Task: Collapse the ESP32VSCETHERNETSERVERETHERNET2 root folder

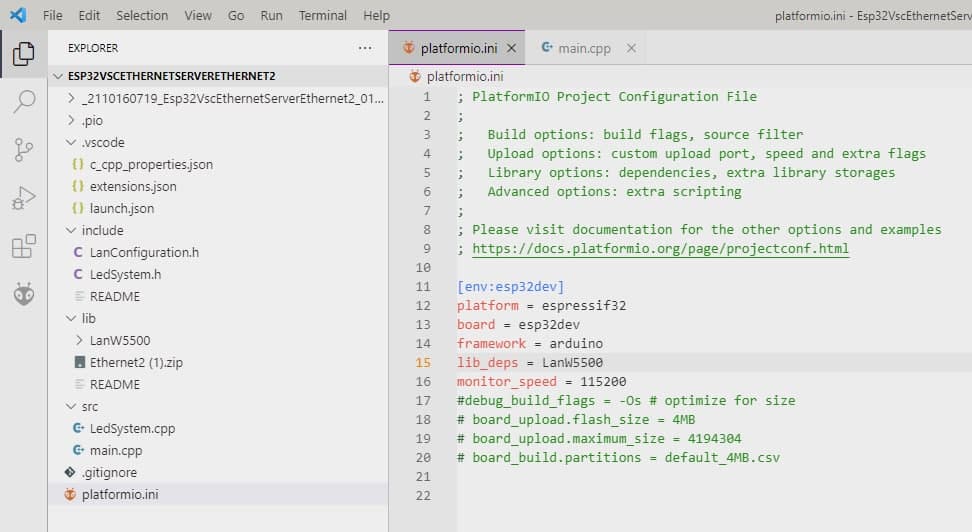Action: 58,76
